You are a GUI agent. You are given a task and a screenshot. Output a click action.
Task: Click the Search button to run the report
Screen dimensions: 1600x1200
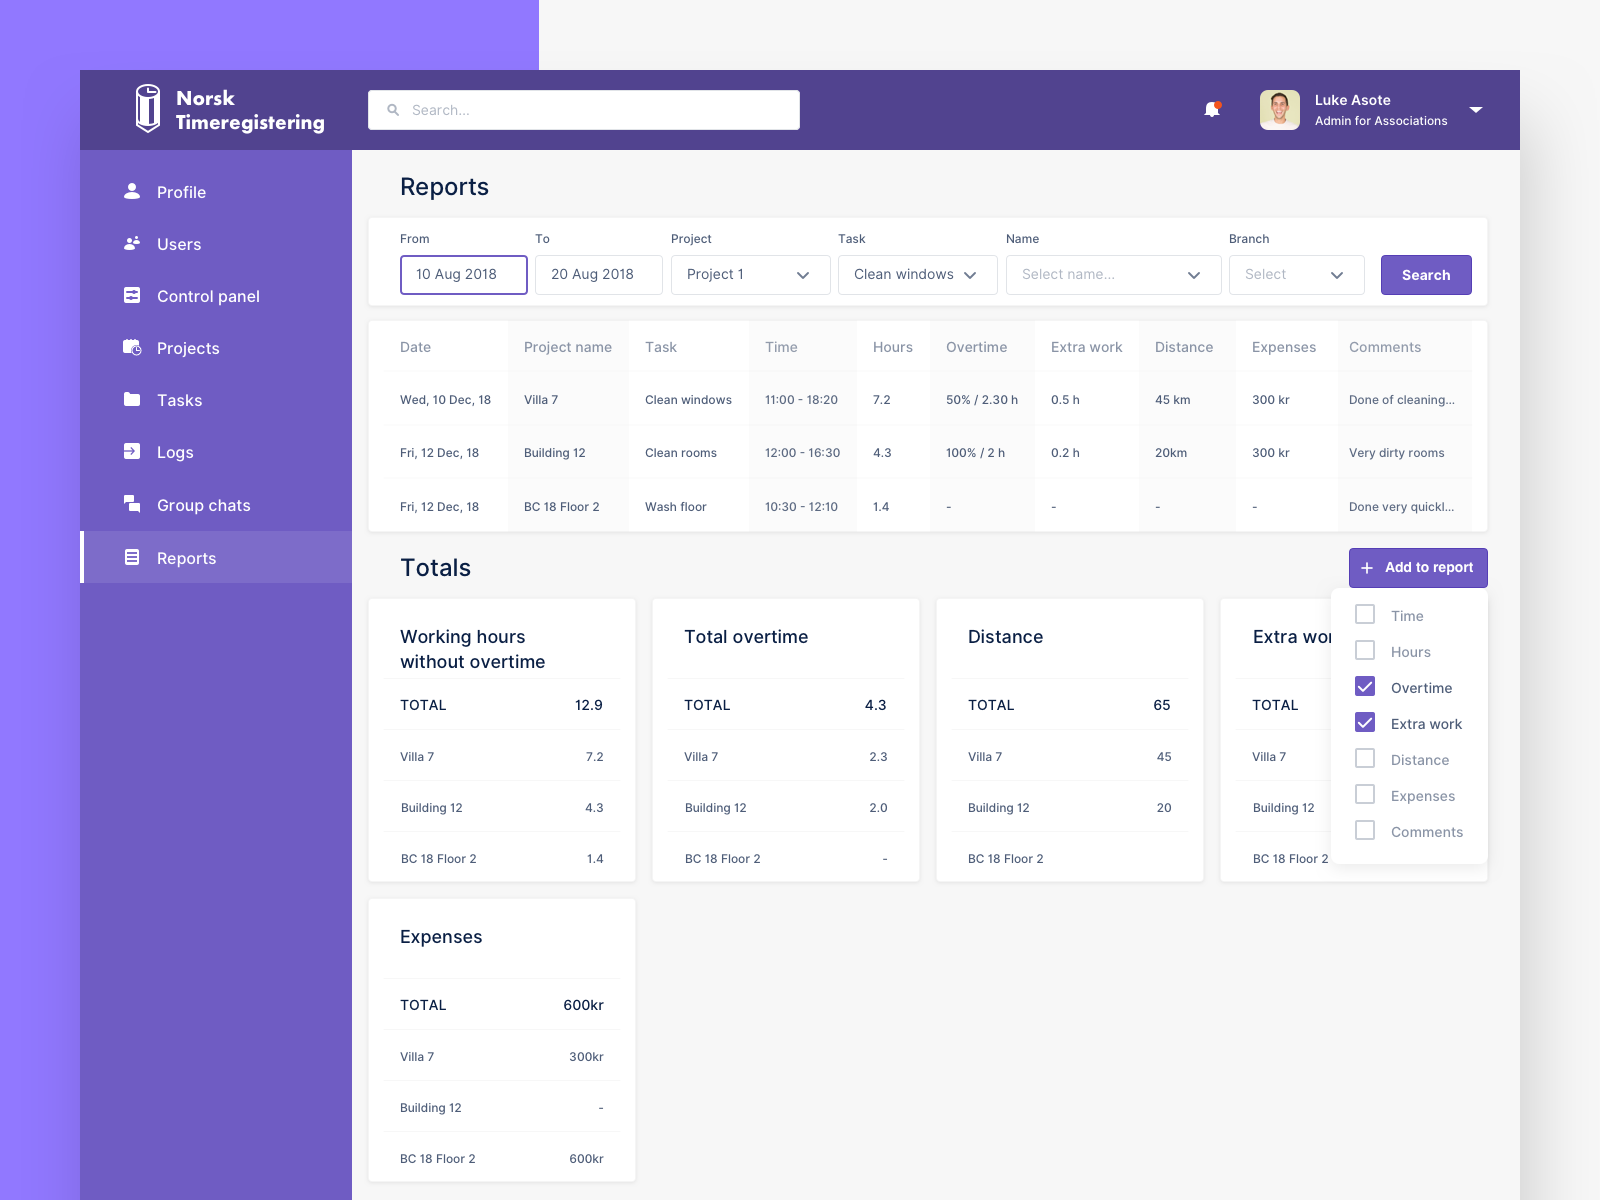coord(1425,274)
